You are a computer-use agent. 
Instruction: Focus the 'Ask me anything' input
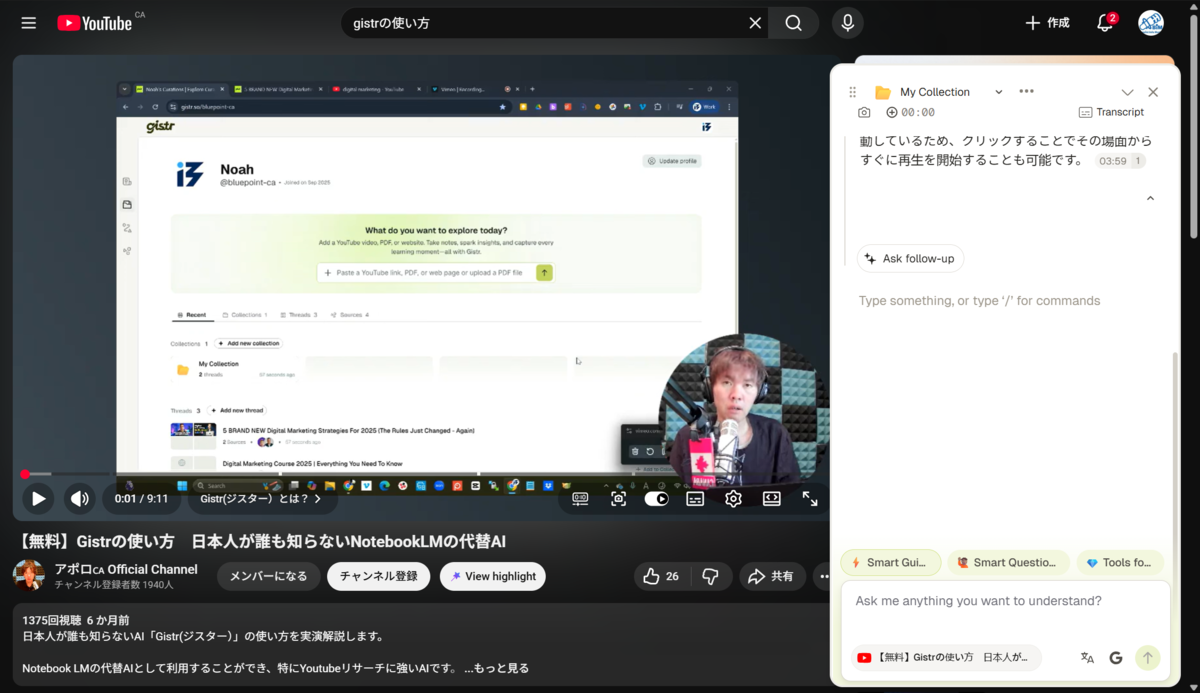pos(1005,601)
